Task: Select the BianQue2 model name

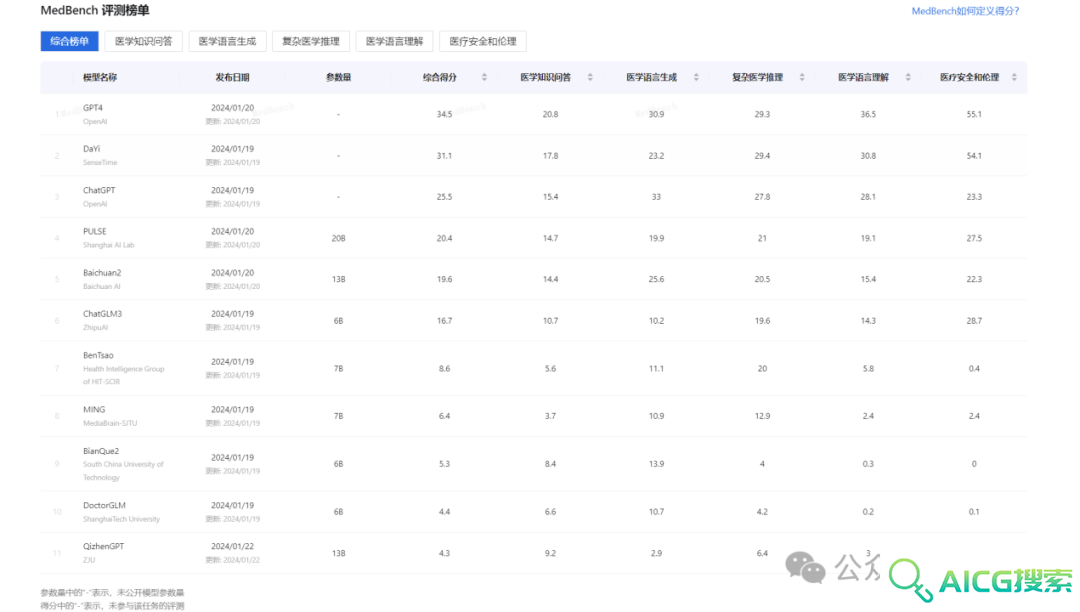Action: 101,451
